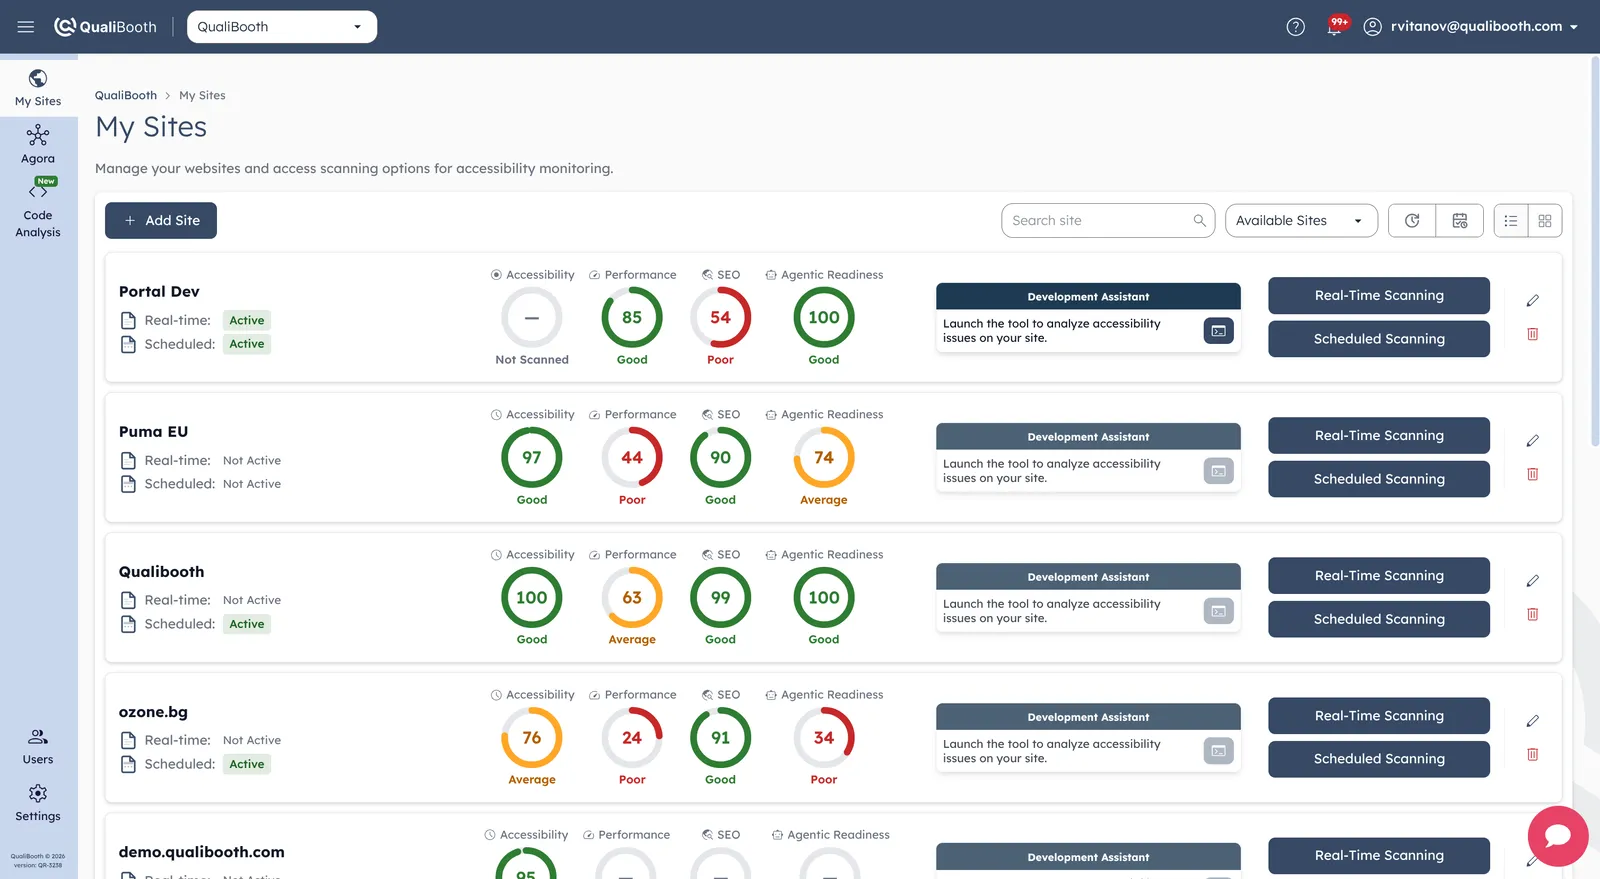Screen dimensions: 1600x879
Task: Click the search magnifier icon
Action: click(x=1199, y=221)
